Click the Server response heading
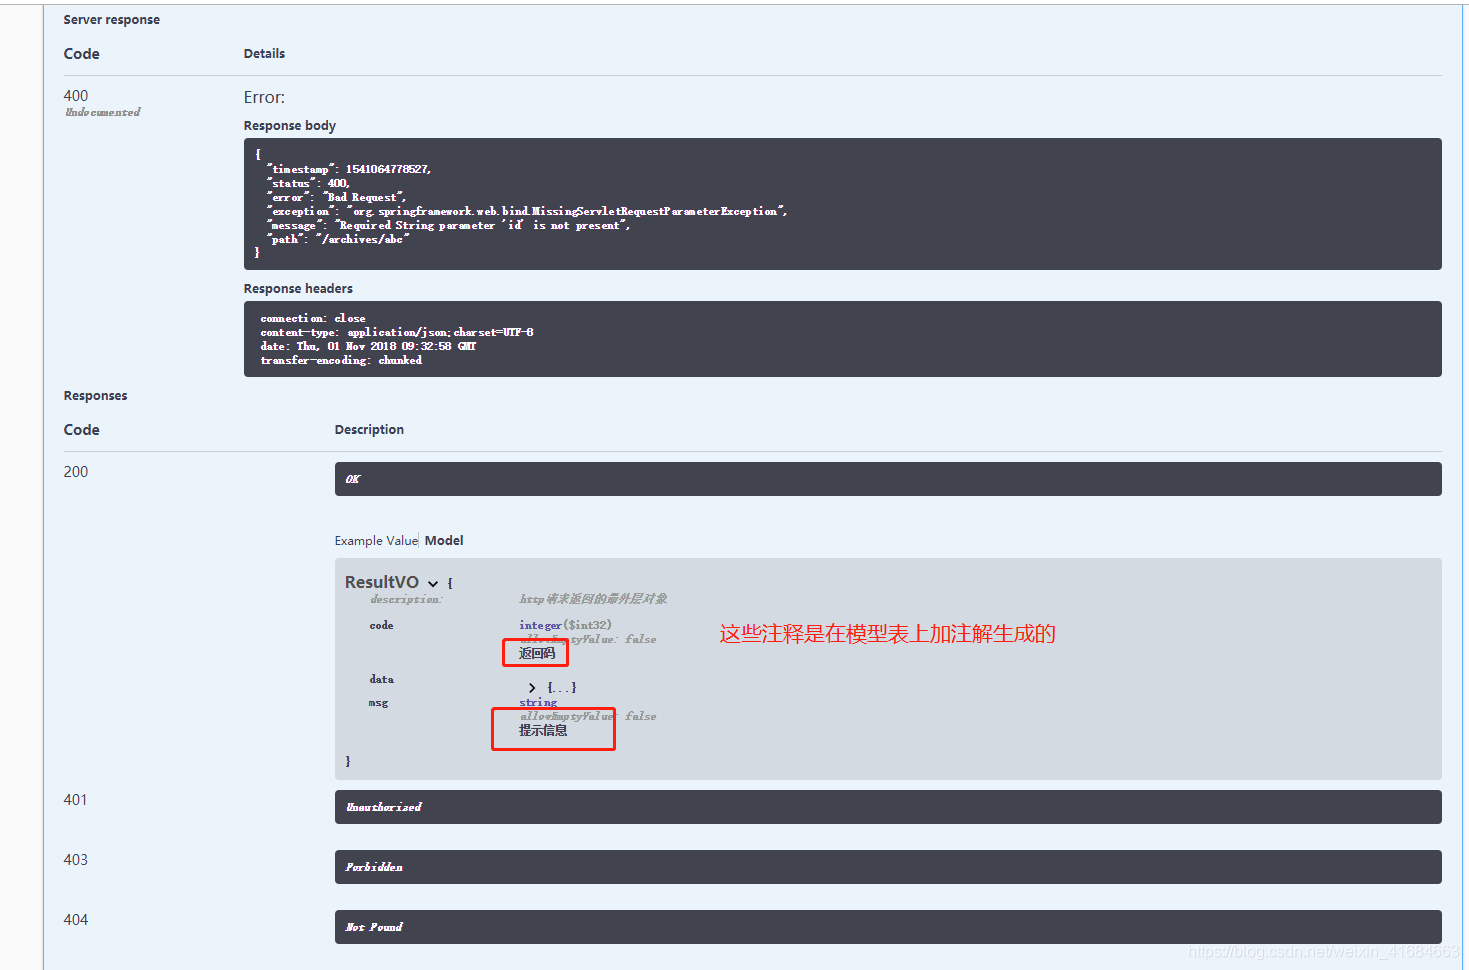Viewport: 1469px width, 970px height. pyautogui.click(x=112, y=20)
